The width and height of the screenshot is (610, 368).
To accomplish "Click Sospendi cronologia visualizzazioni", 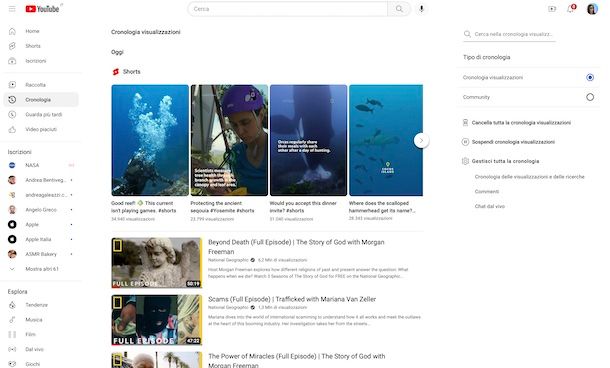I will coord(513,142).
